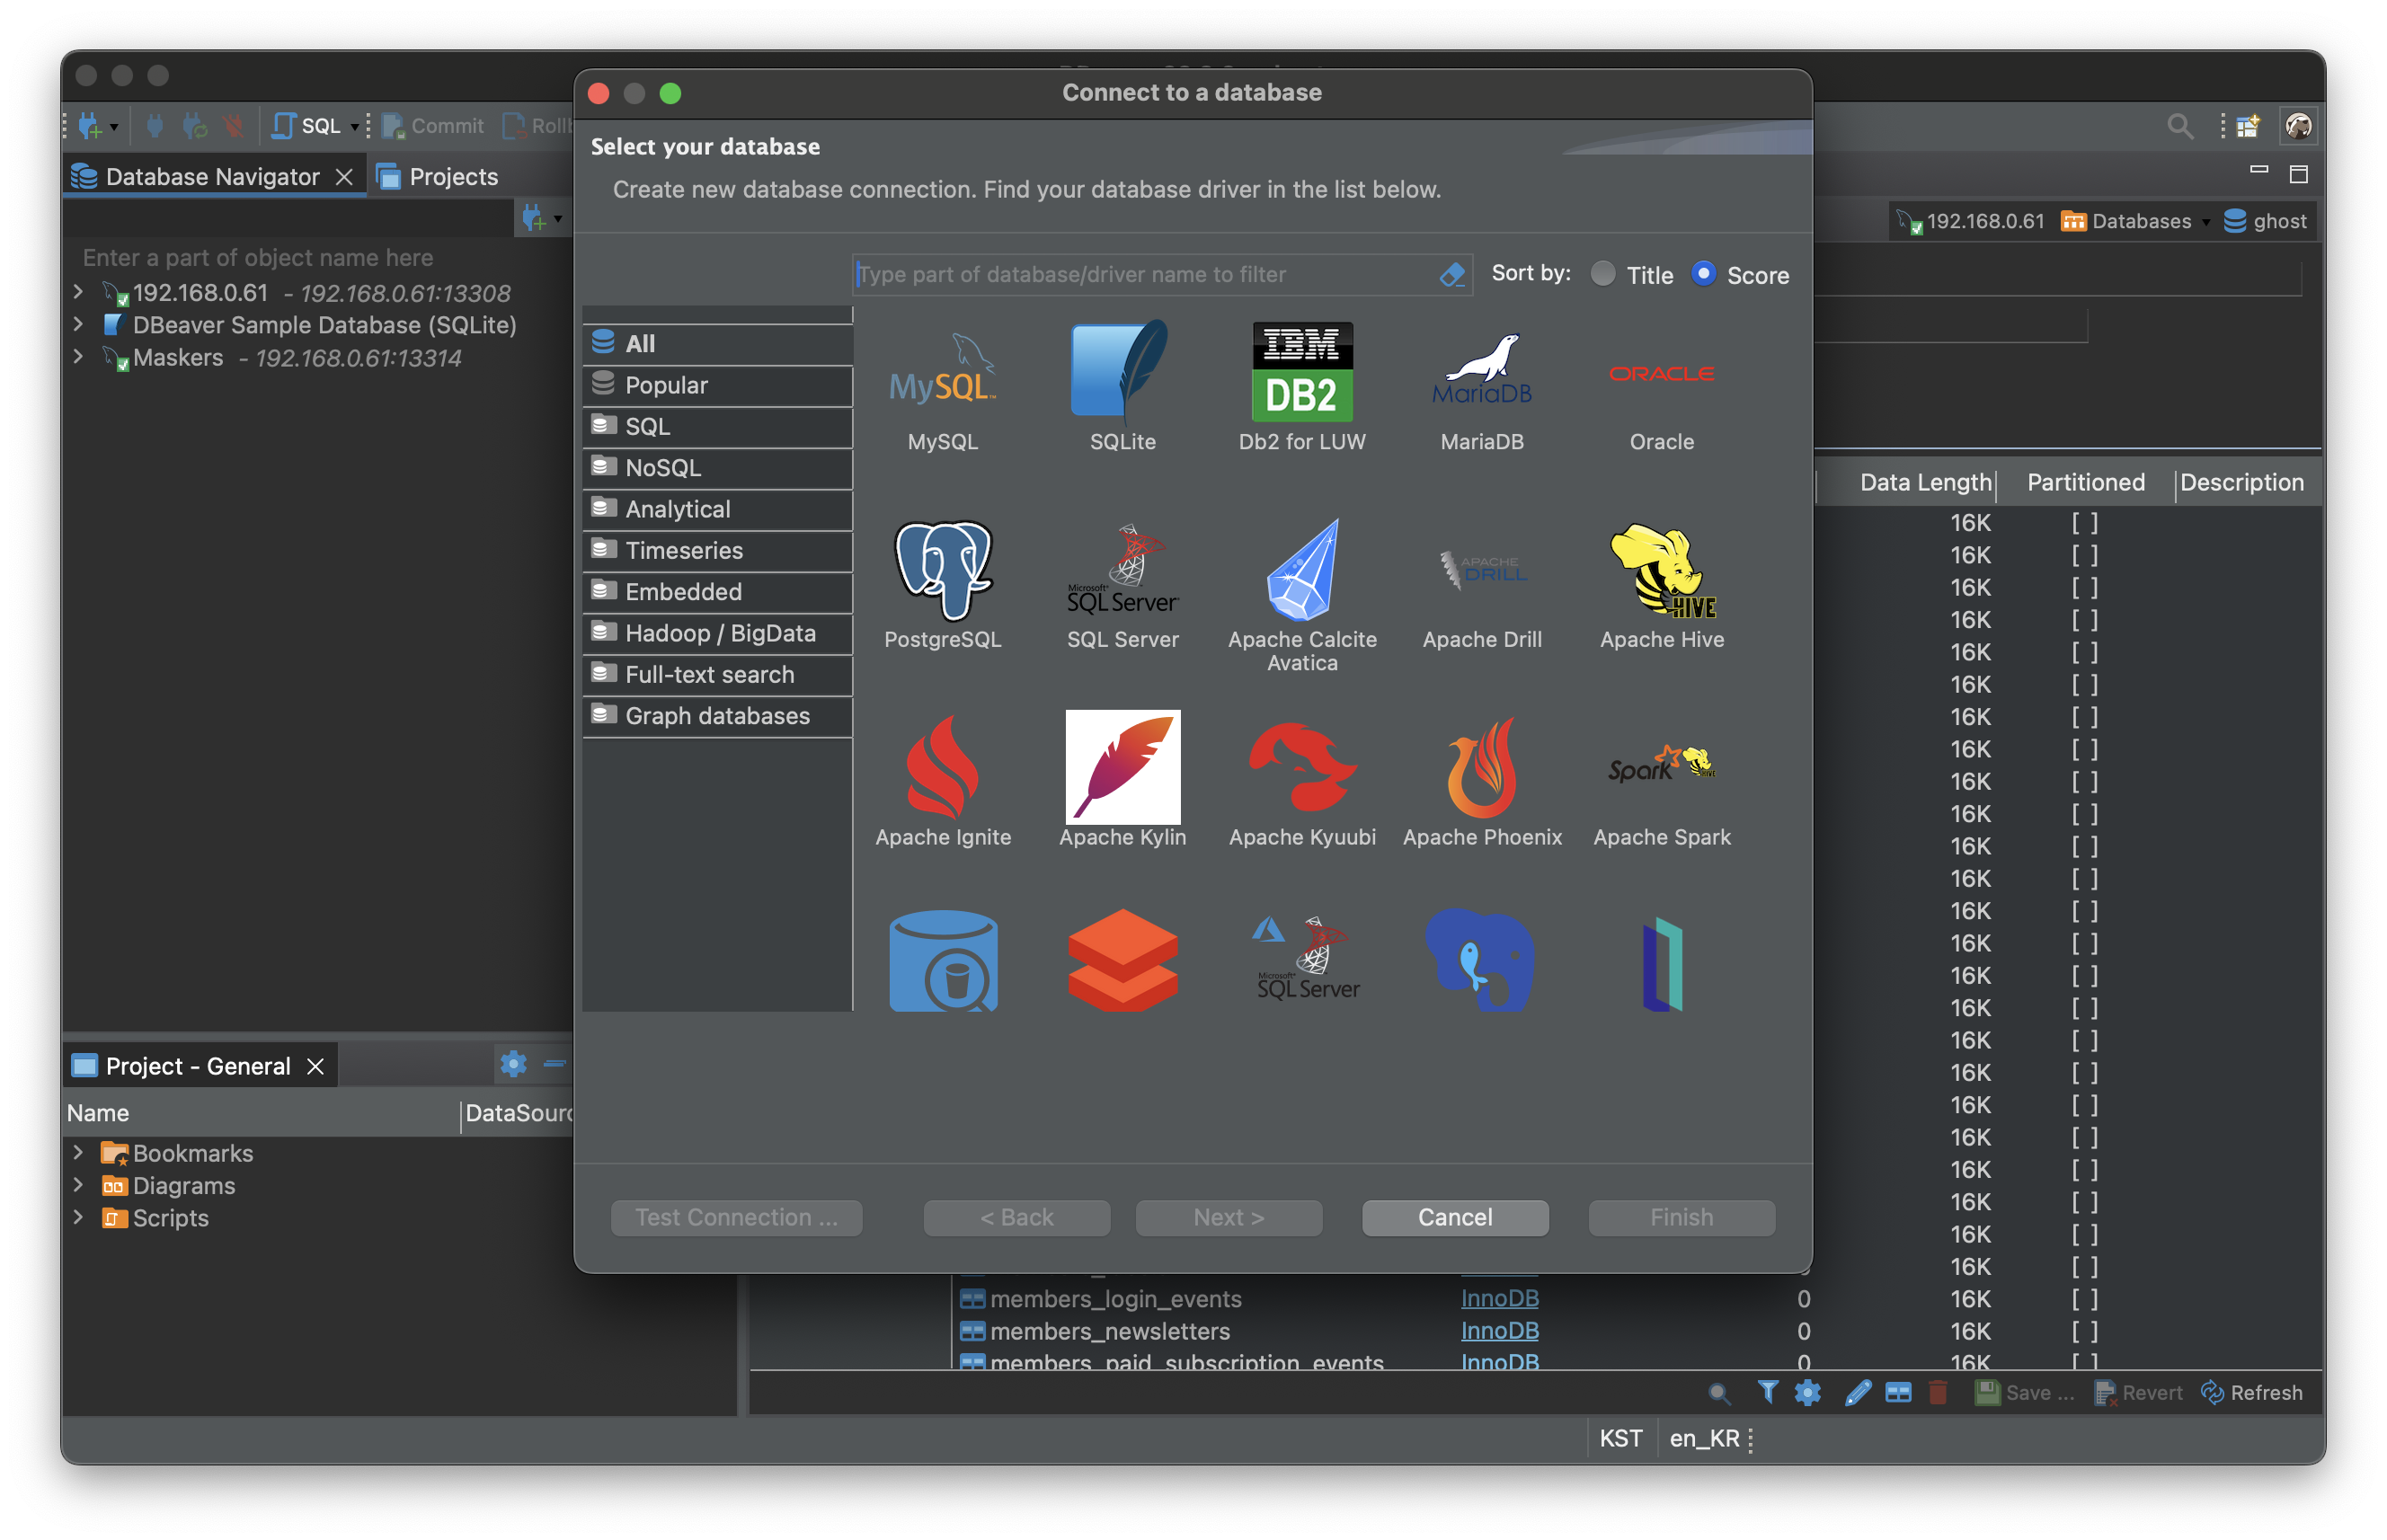Open the InnoDB link for members_newsletters
This screenshot has width=2387, height=1540.
pyautogui.click(x=1498, y=1331)
